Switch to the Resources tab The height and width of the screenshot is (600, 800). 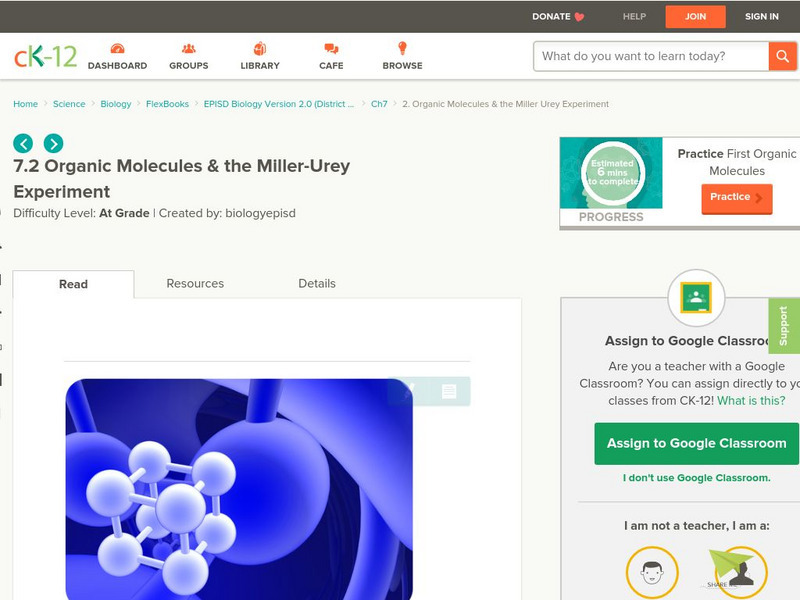(x=195, y=284)
